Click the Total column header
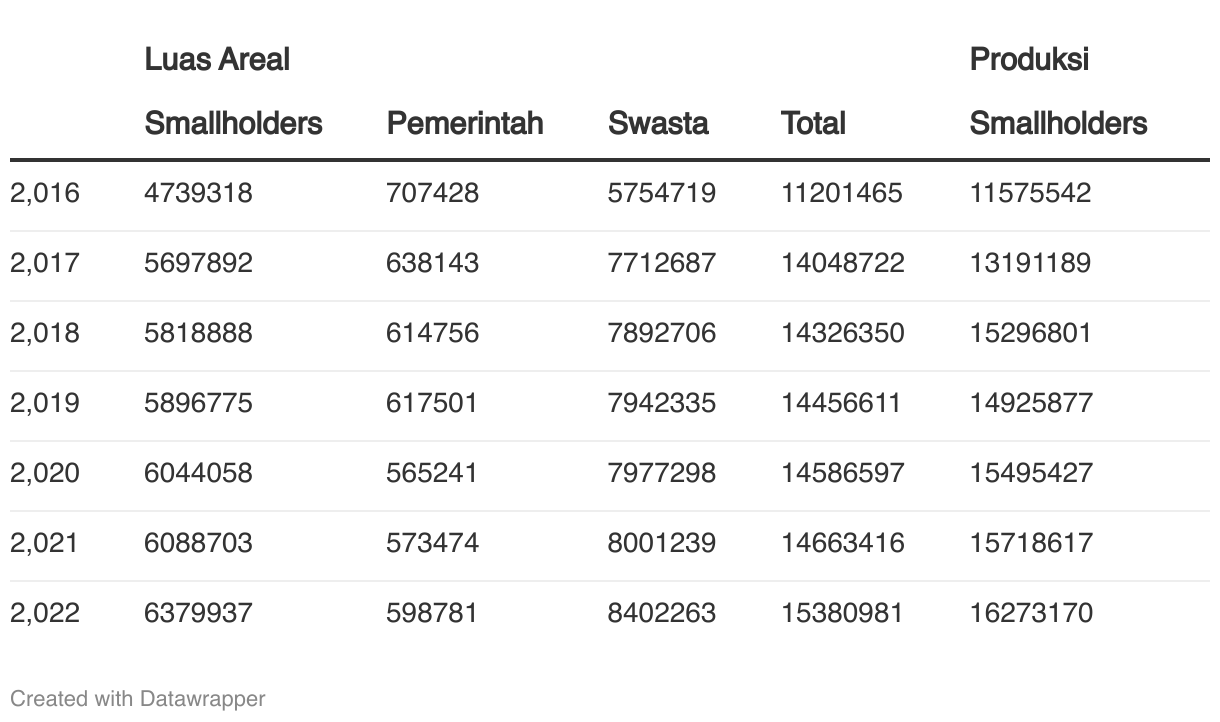This screenshot has width=1220, height=722. click(x=813, y=123)
